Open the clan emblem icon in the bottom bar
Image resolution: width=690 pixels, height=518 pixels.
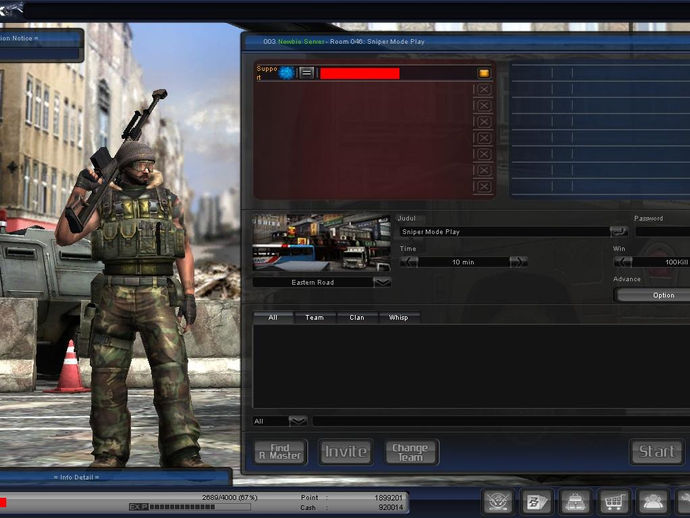tap(498, 501)
